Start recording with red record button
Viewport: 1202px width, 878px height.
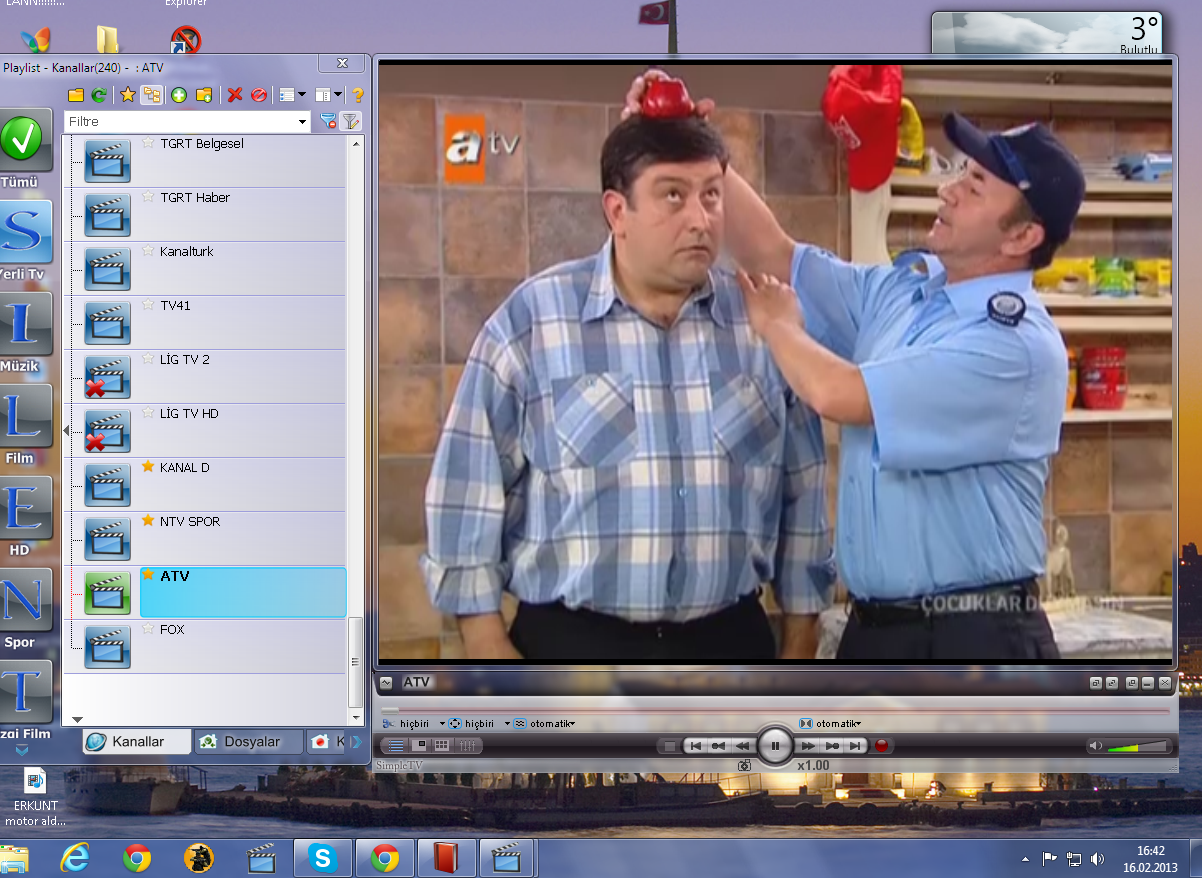882,746
